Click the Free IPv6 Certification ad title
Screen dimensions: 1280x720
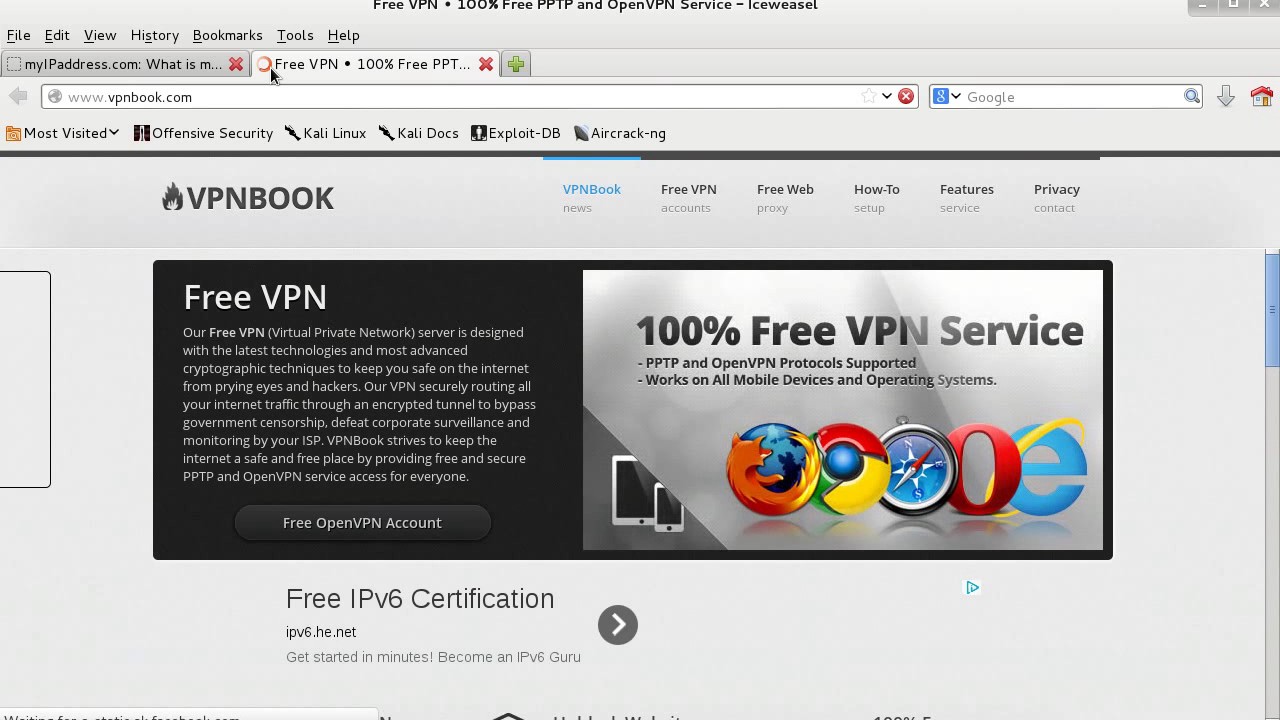420,598
